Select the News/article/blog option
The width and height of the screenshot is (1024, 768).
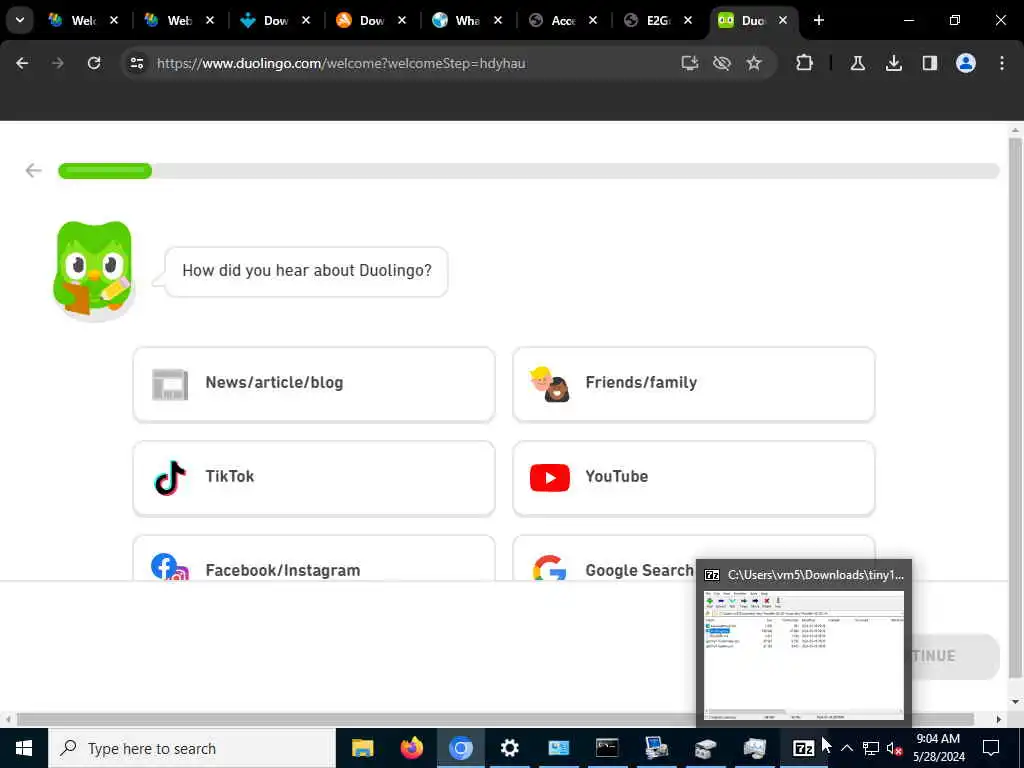pyautogui.click(x=313, y=383)
